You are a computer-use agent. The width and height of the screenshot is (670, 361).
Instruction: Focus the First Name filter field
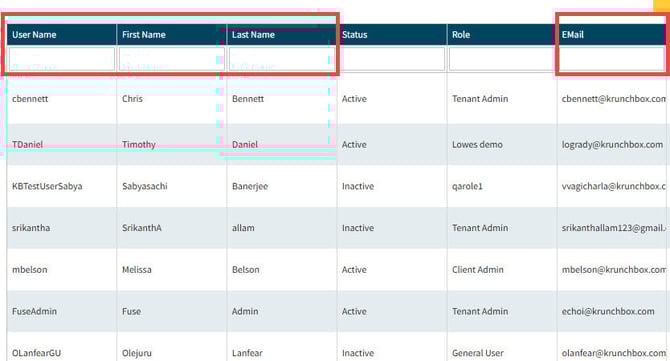(171, 59)
